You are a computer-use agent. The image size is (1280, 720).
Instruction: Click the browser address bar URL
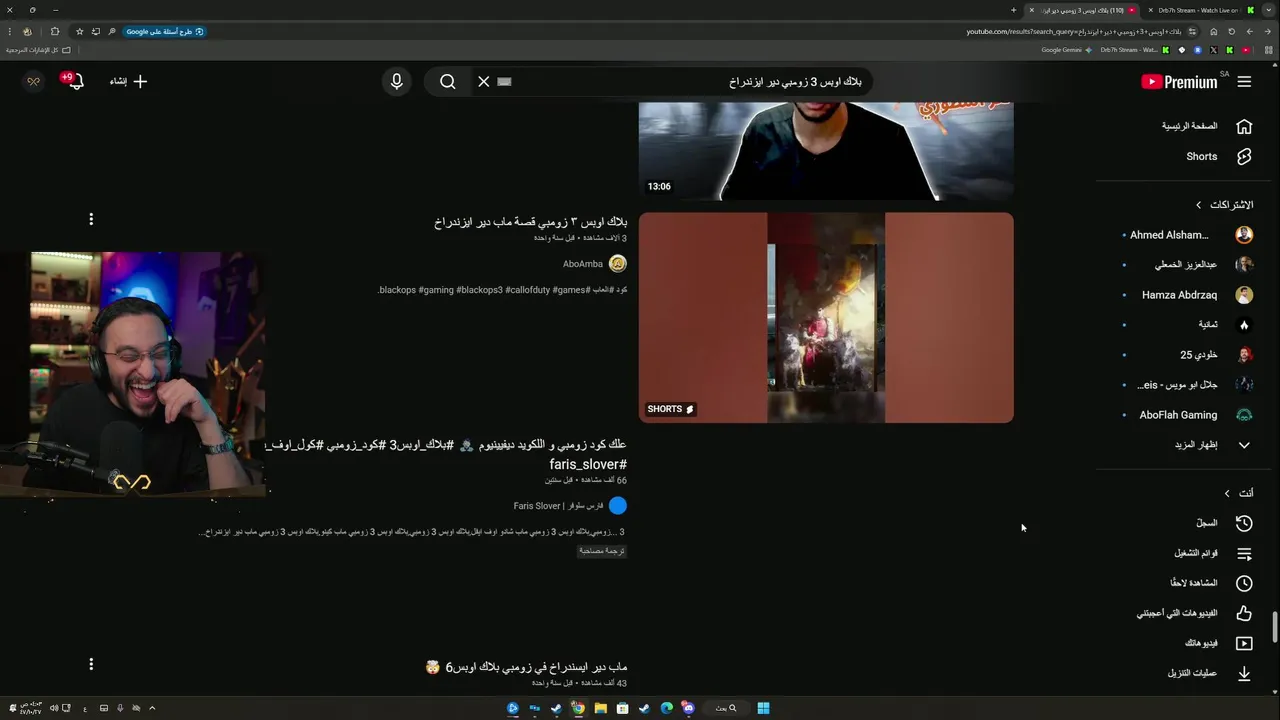1074,32
